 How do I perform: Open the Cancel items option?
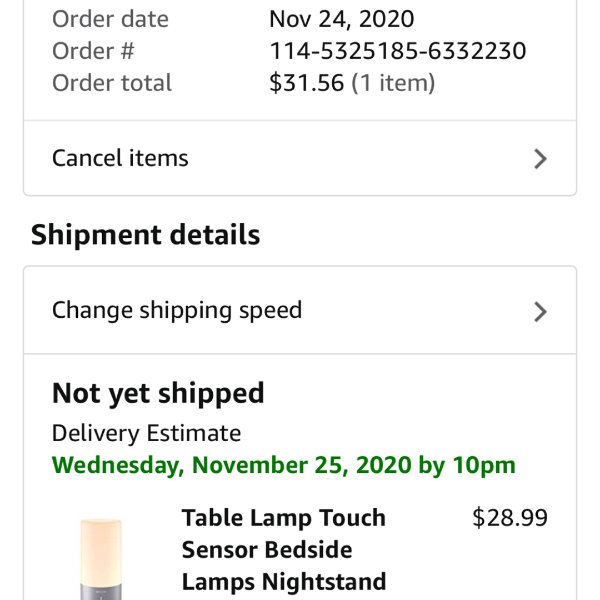[300, 158]
